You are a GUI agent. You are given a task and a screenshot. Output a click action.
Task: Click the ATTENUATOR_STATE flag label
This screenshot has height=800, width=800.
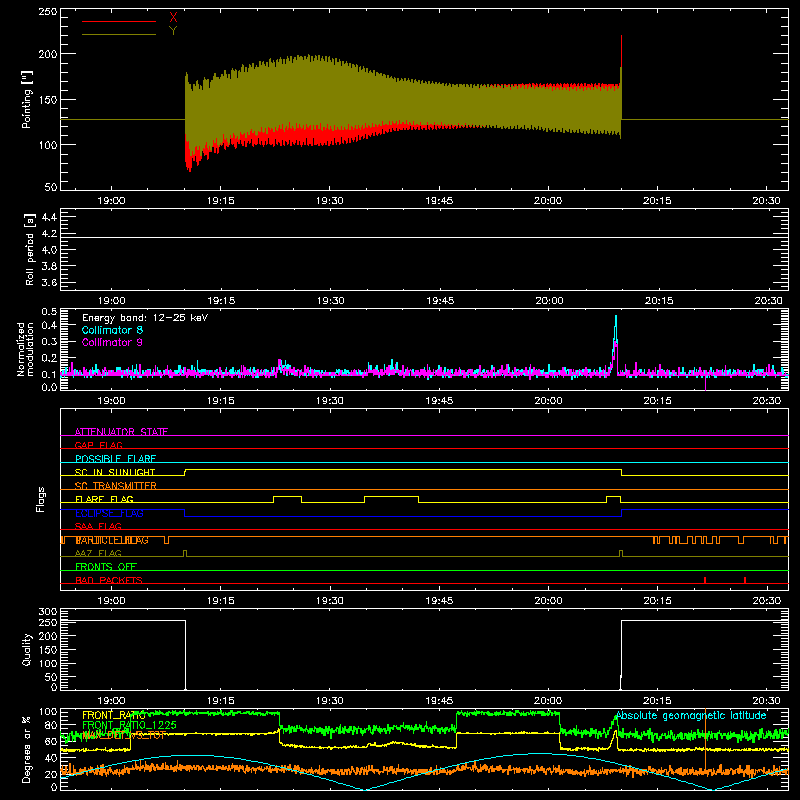pyautogui.click(x=121, y=432)
